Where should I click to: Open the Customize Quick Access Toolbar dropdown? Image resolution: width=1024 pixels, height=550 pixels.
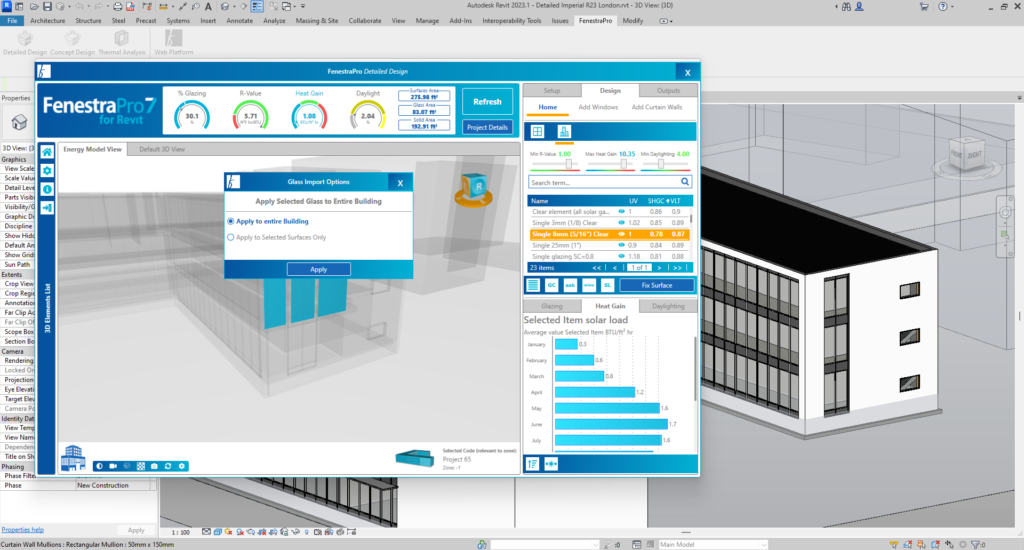[302, 7]
